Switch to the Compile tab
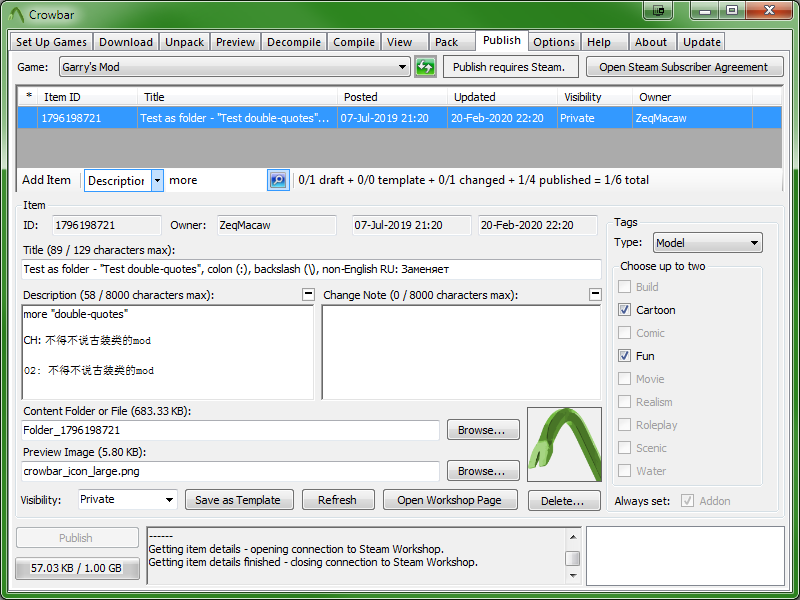The image size is (800, 600). 354,42
